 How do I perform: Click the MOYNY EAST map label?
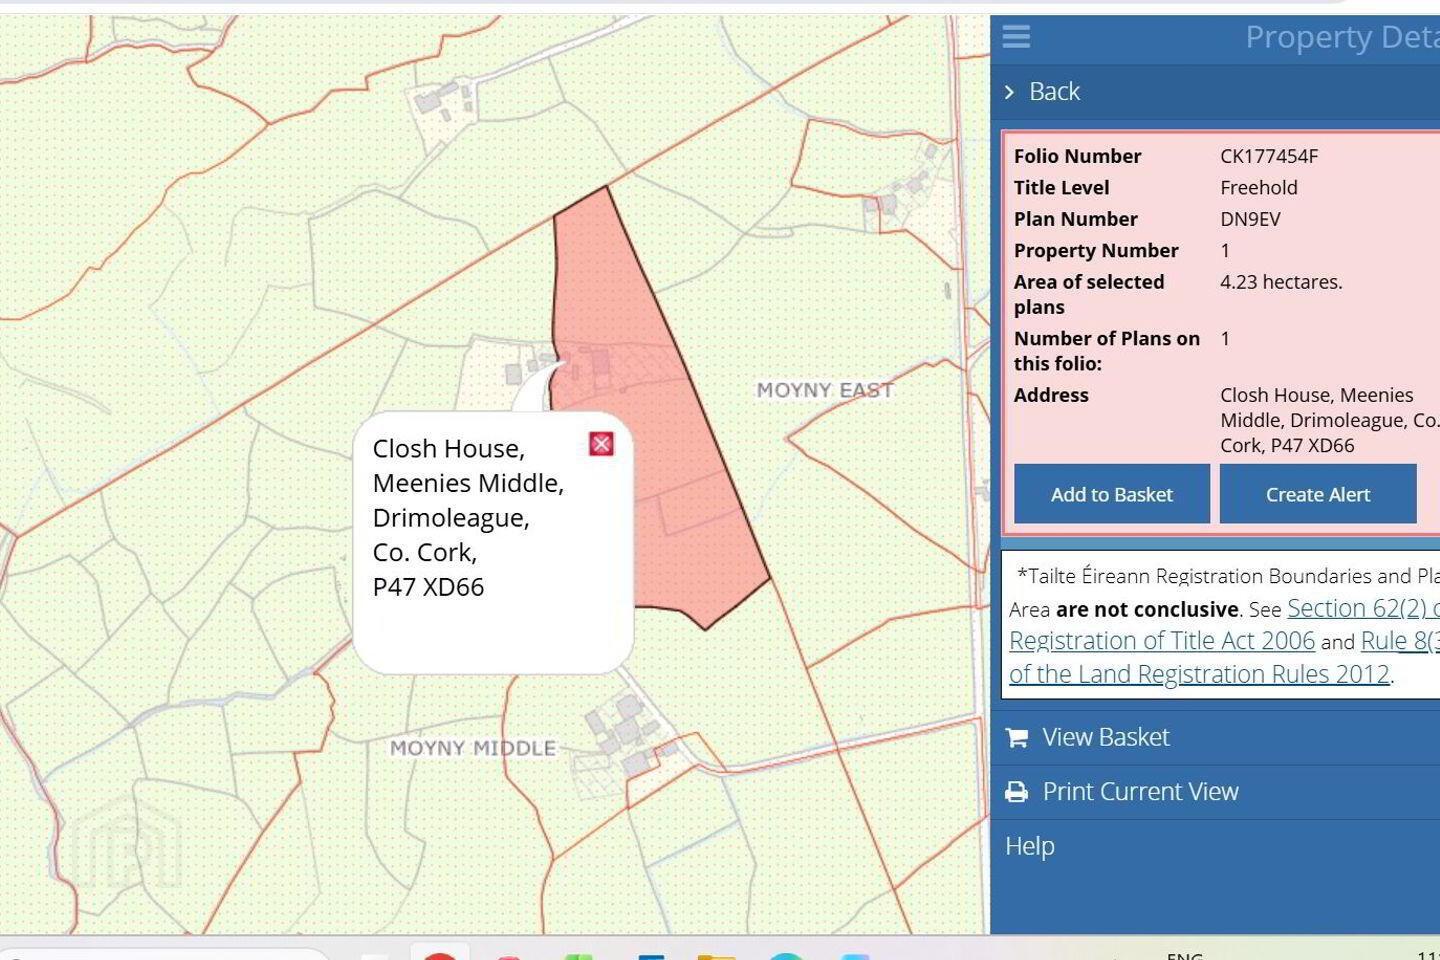(x=825, y=390)
